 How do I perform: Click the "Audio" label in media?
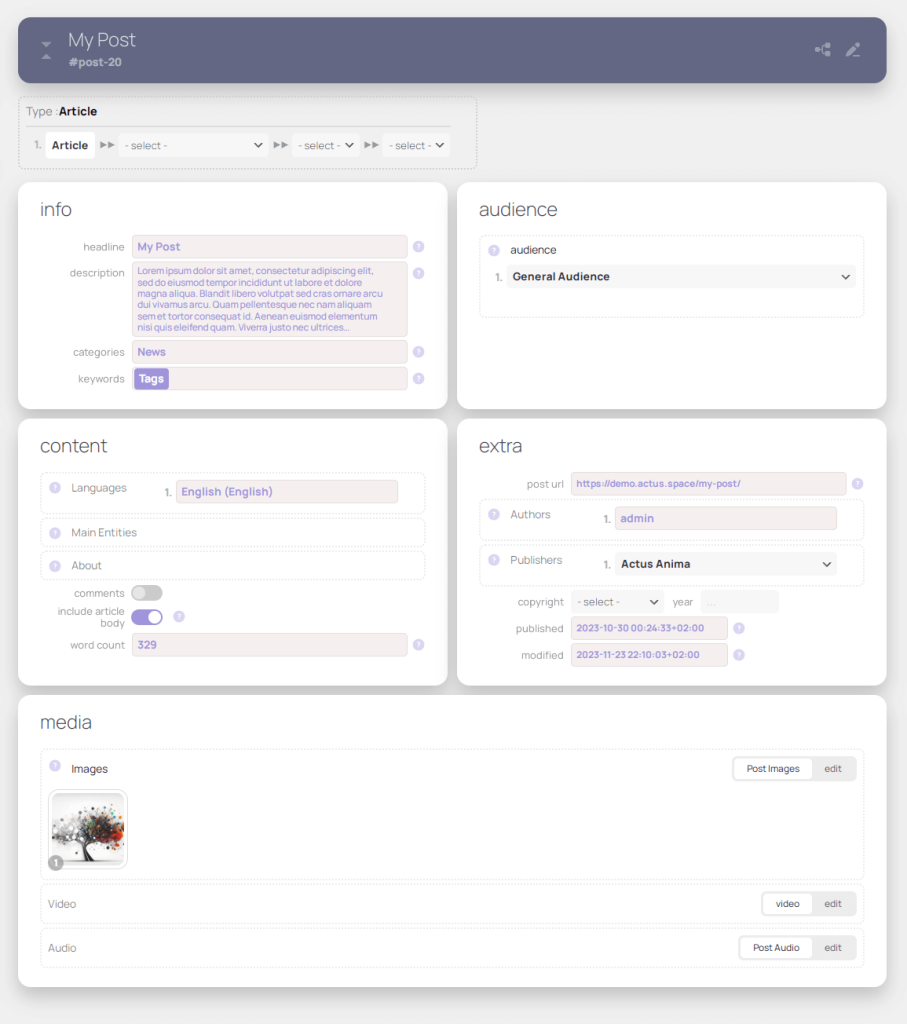click(x=62, y=948)
